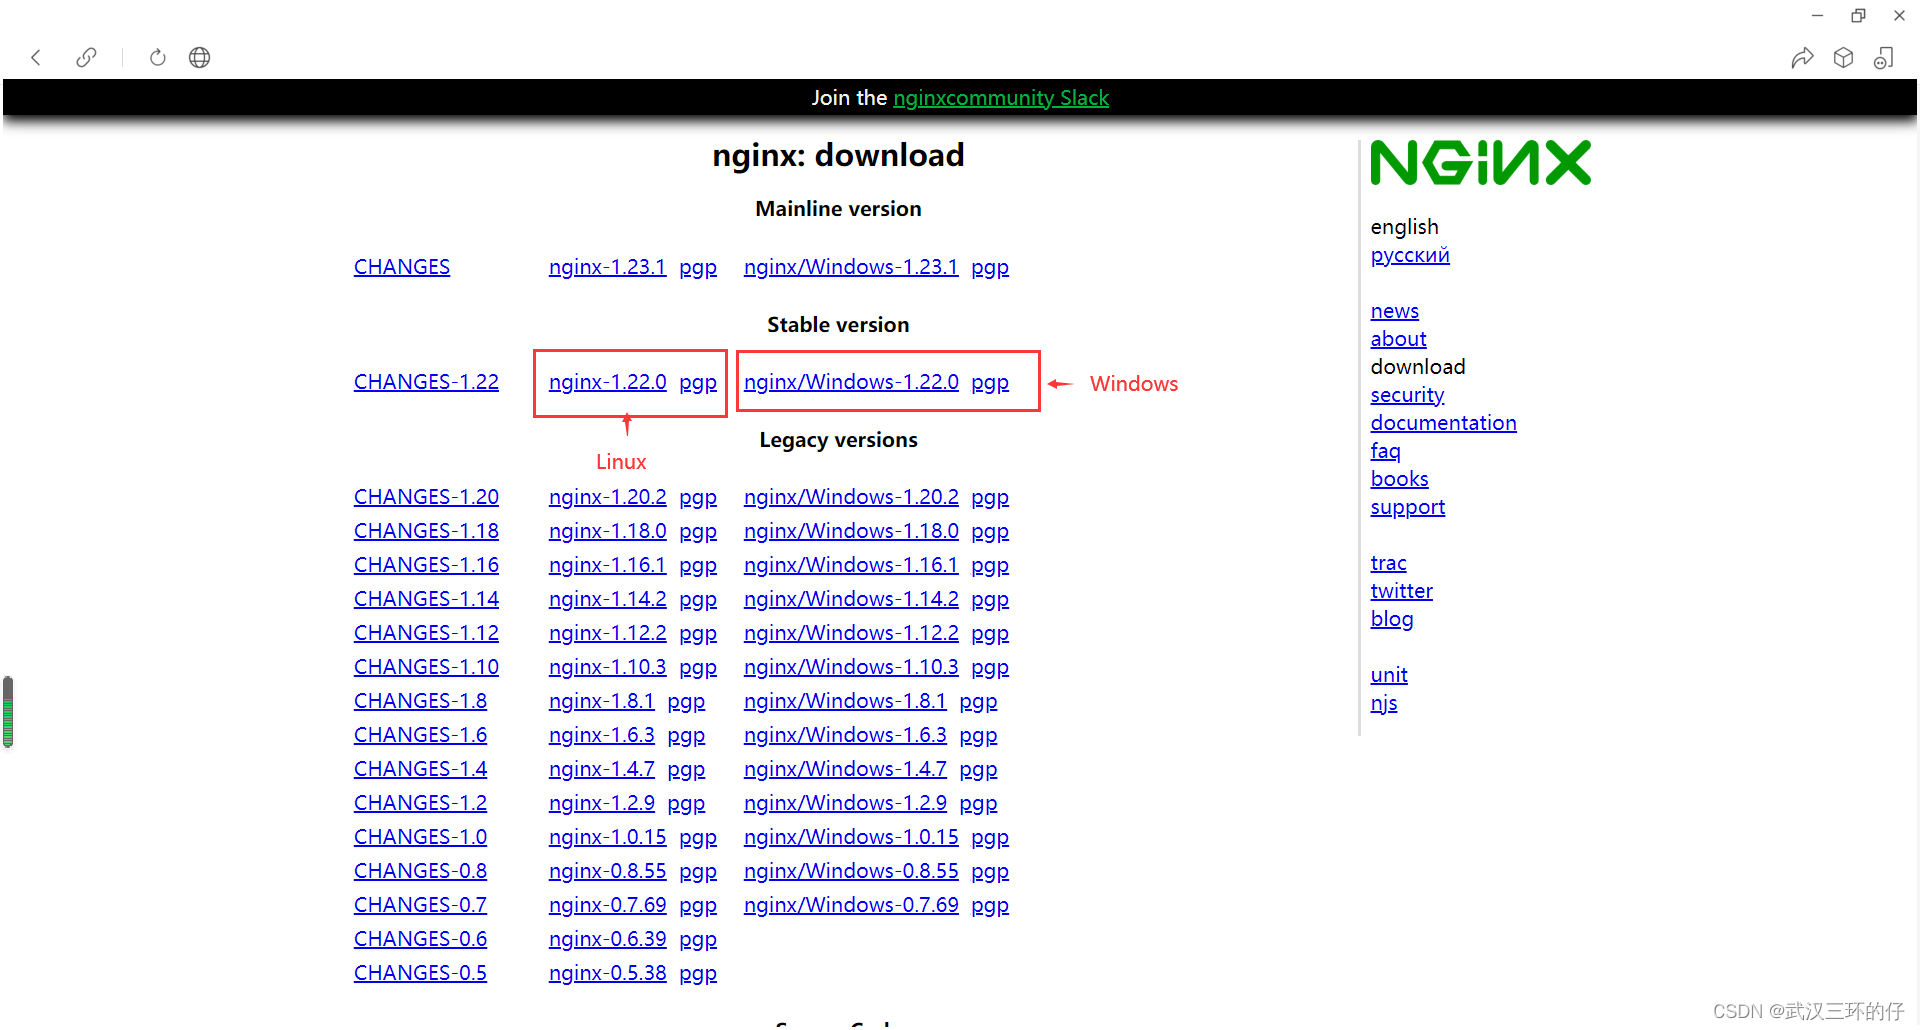This screenshot has width=1920, height=1030.
Task: Download nginx-1.18.0
Action: click(607, 531)
